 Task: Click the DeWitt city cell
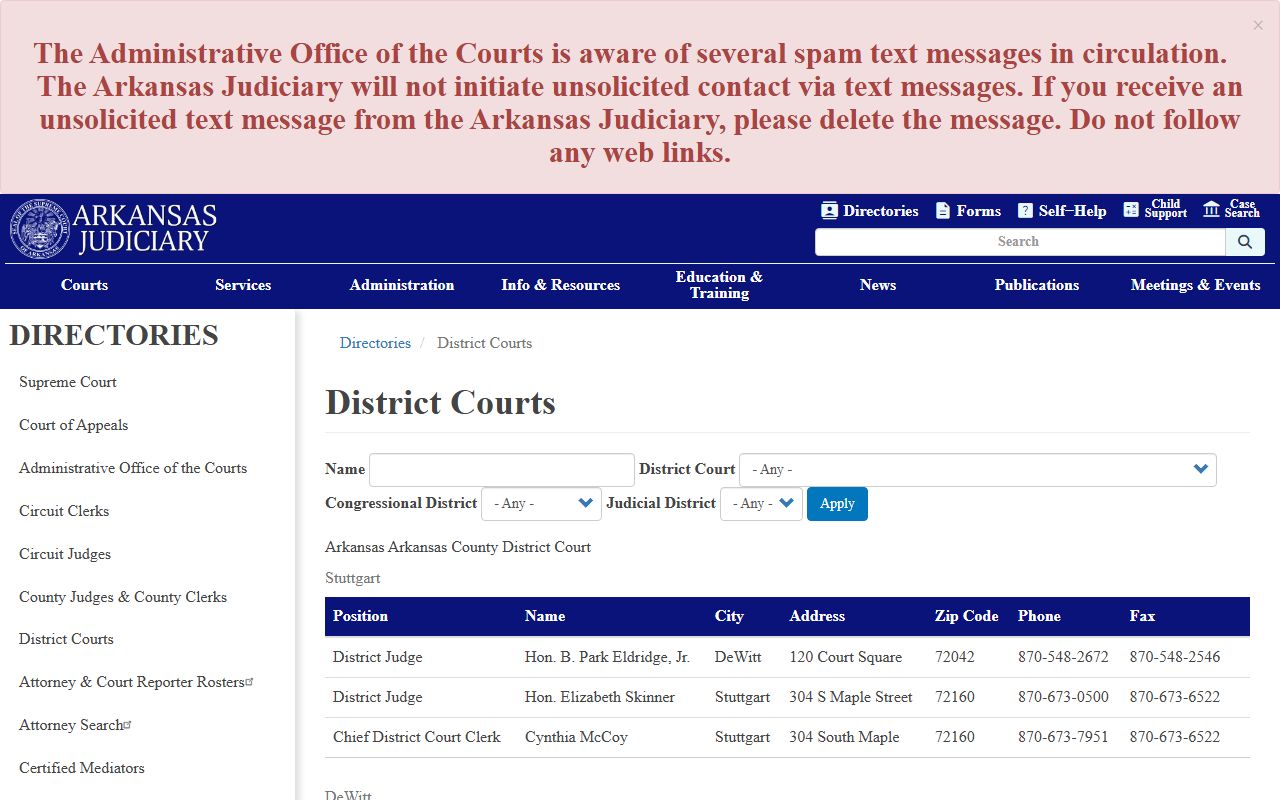738,657
